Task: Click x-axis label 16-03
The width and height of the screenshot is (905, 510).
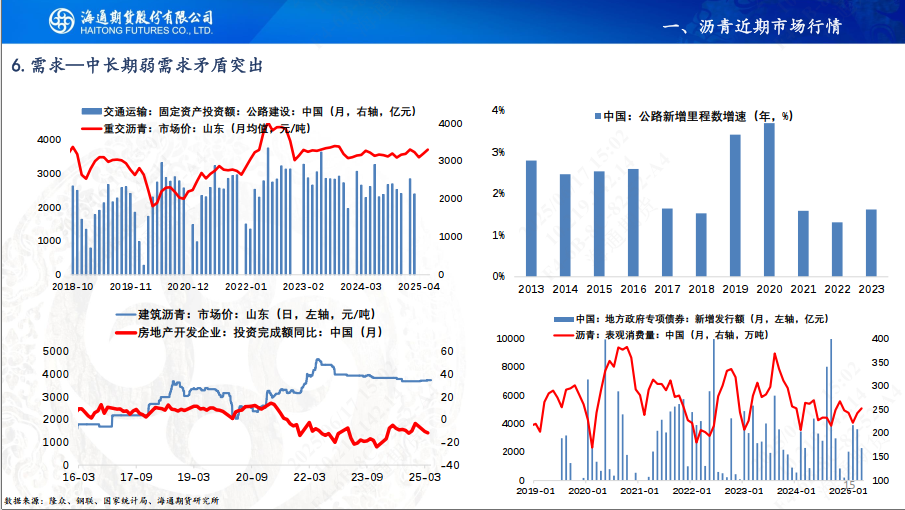Action: pos(78,478)
